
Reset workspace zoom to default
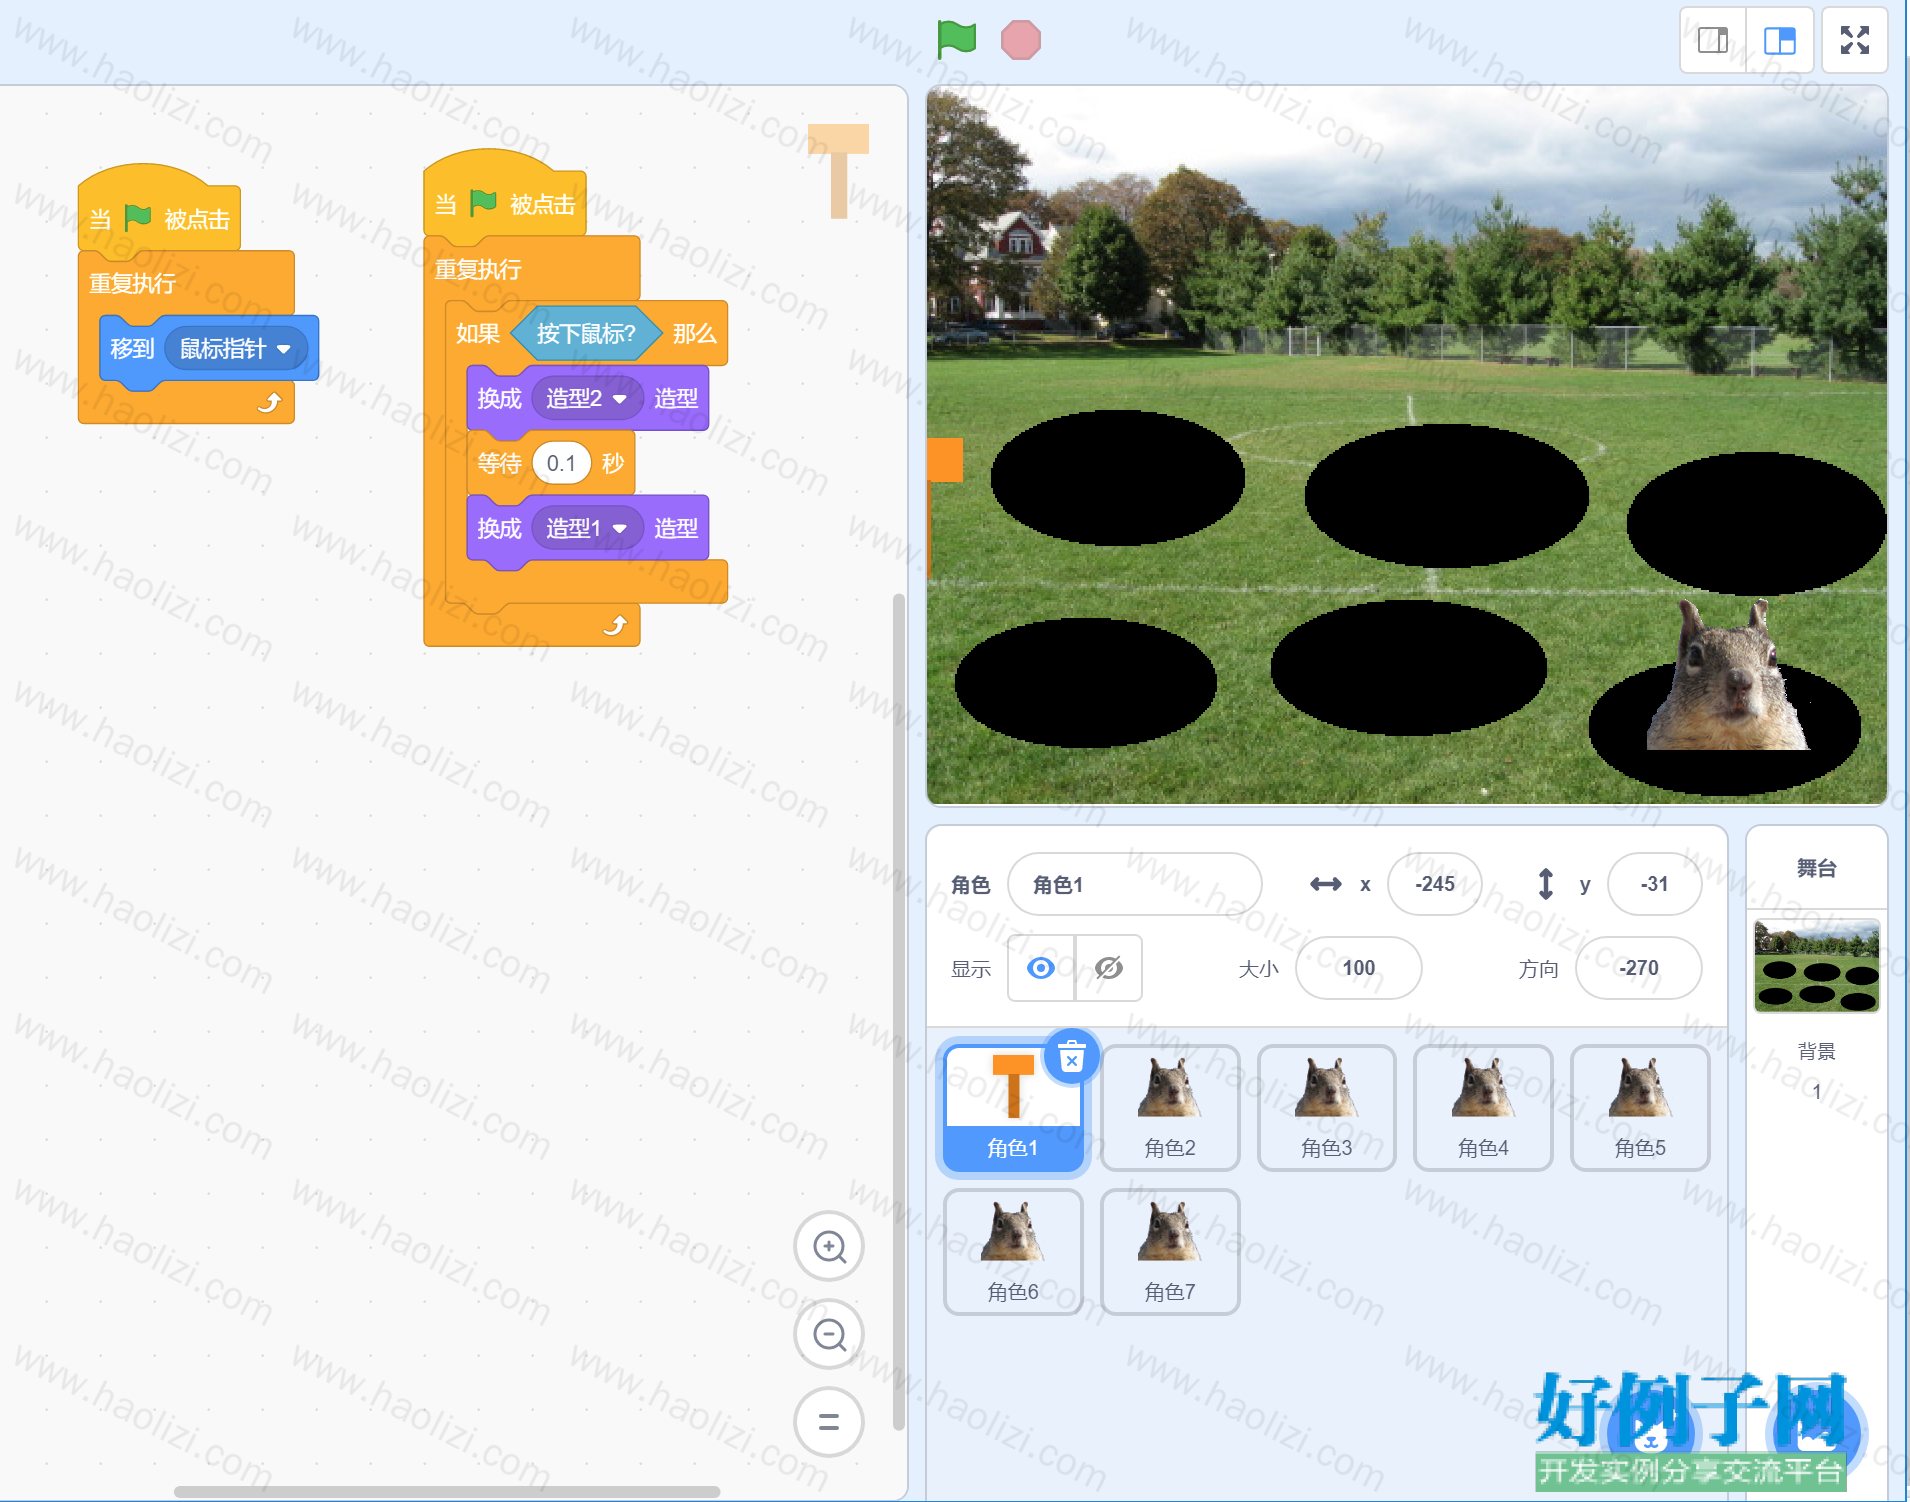click(x=829, y=1422)
